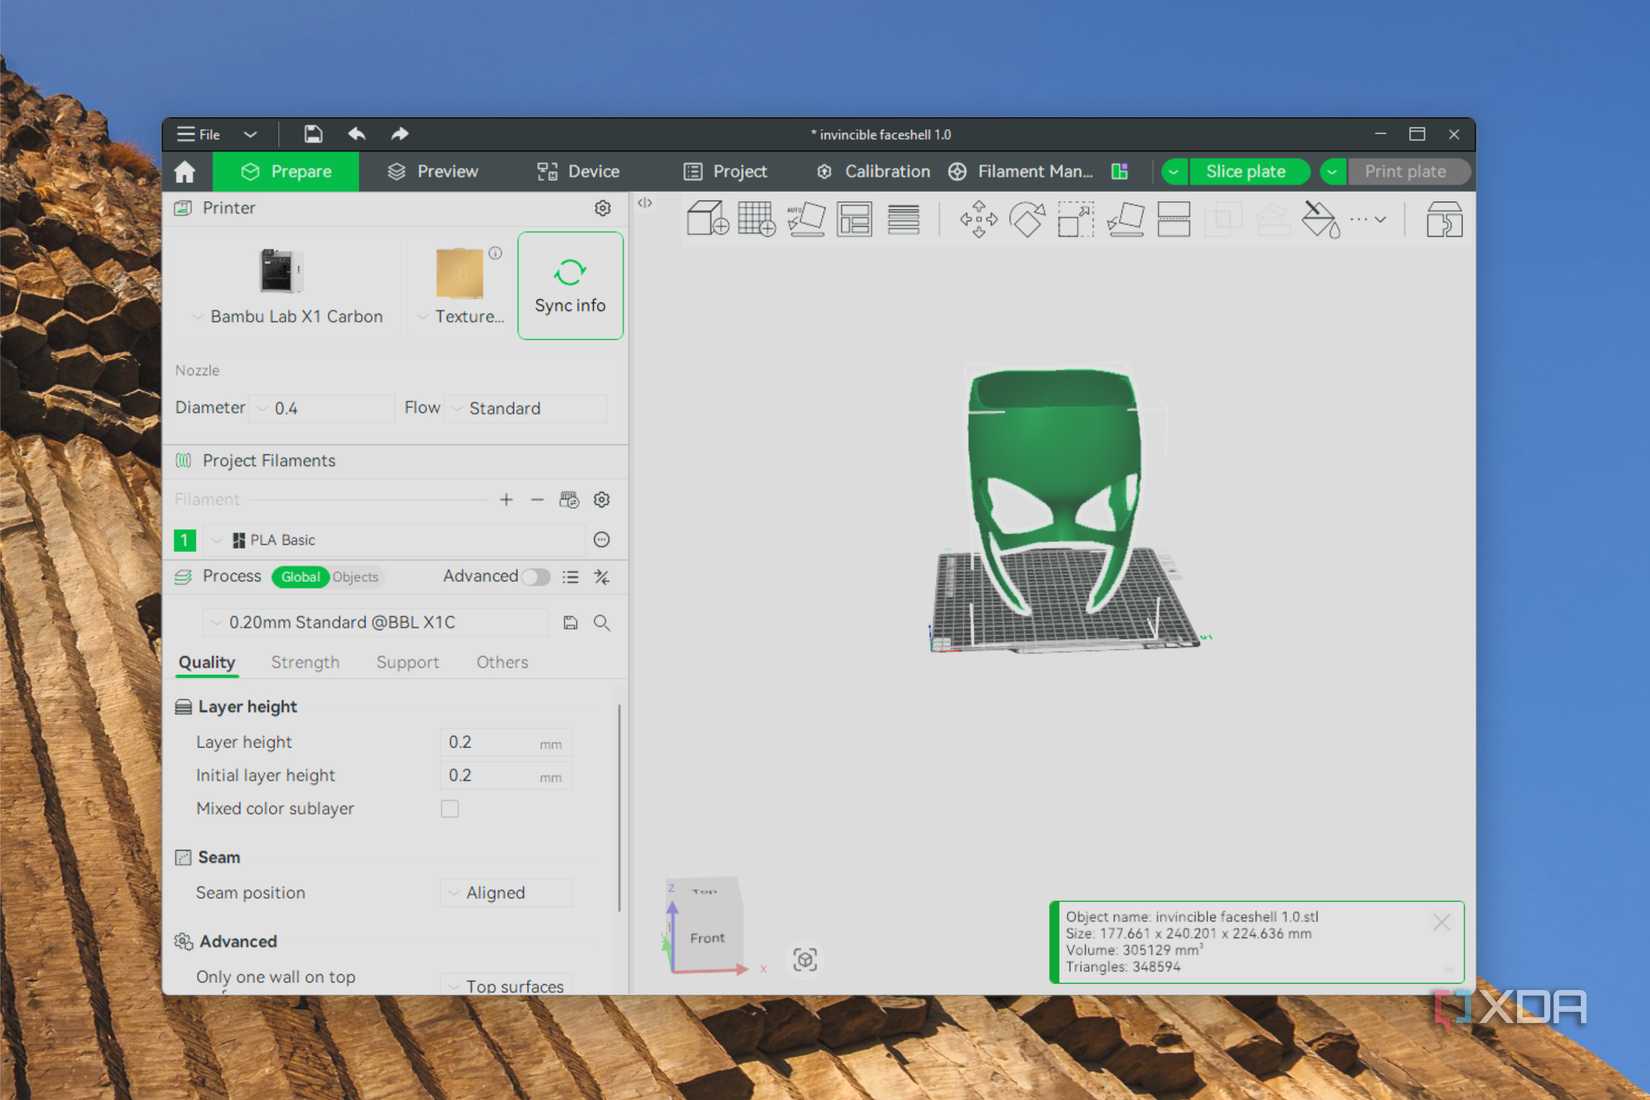Click printer settings gear icon

[x=602, y=208]
